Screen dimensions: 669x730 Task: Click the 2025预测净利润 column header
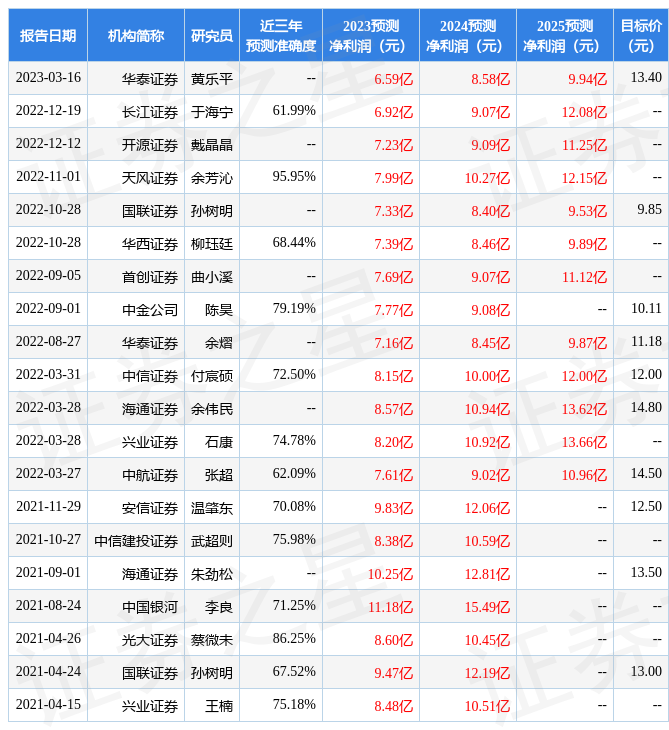click(x=565, y=35)
